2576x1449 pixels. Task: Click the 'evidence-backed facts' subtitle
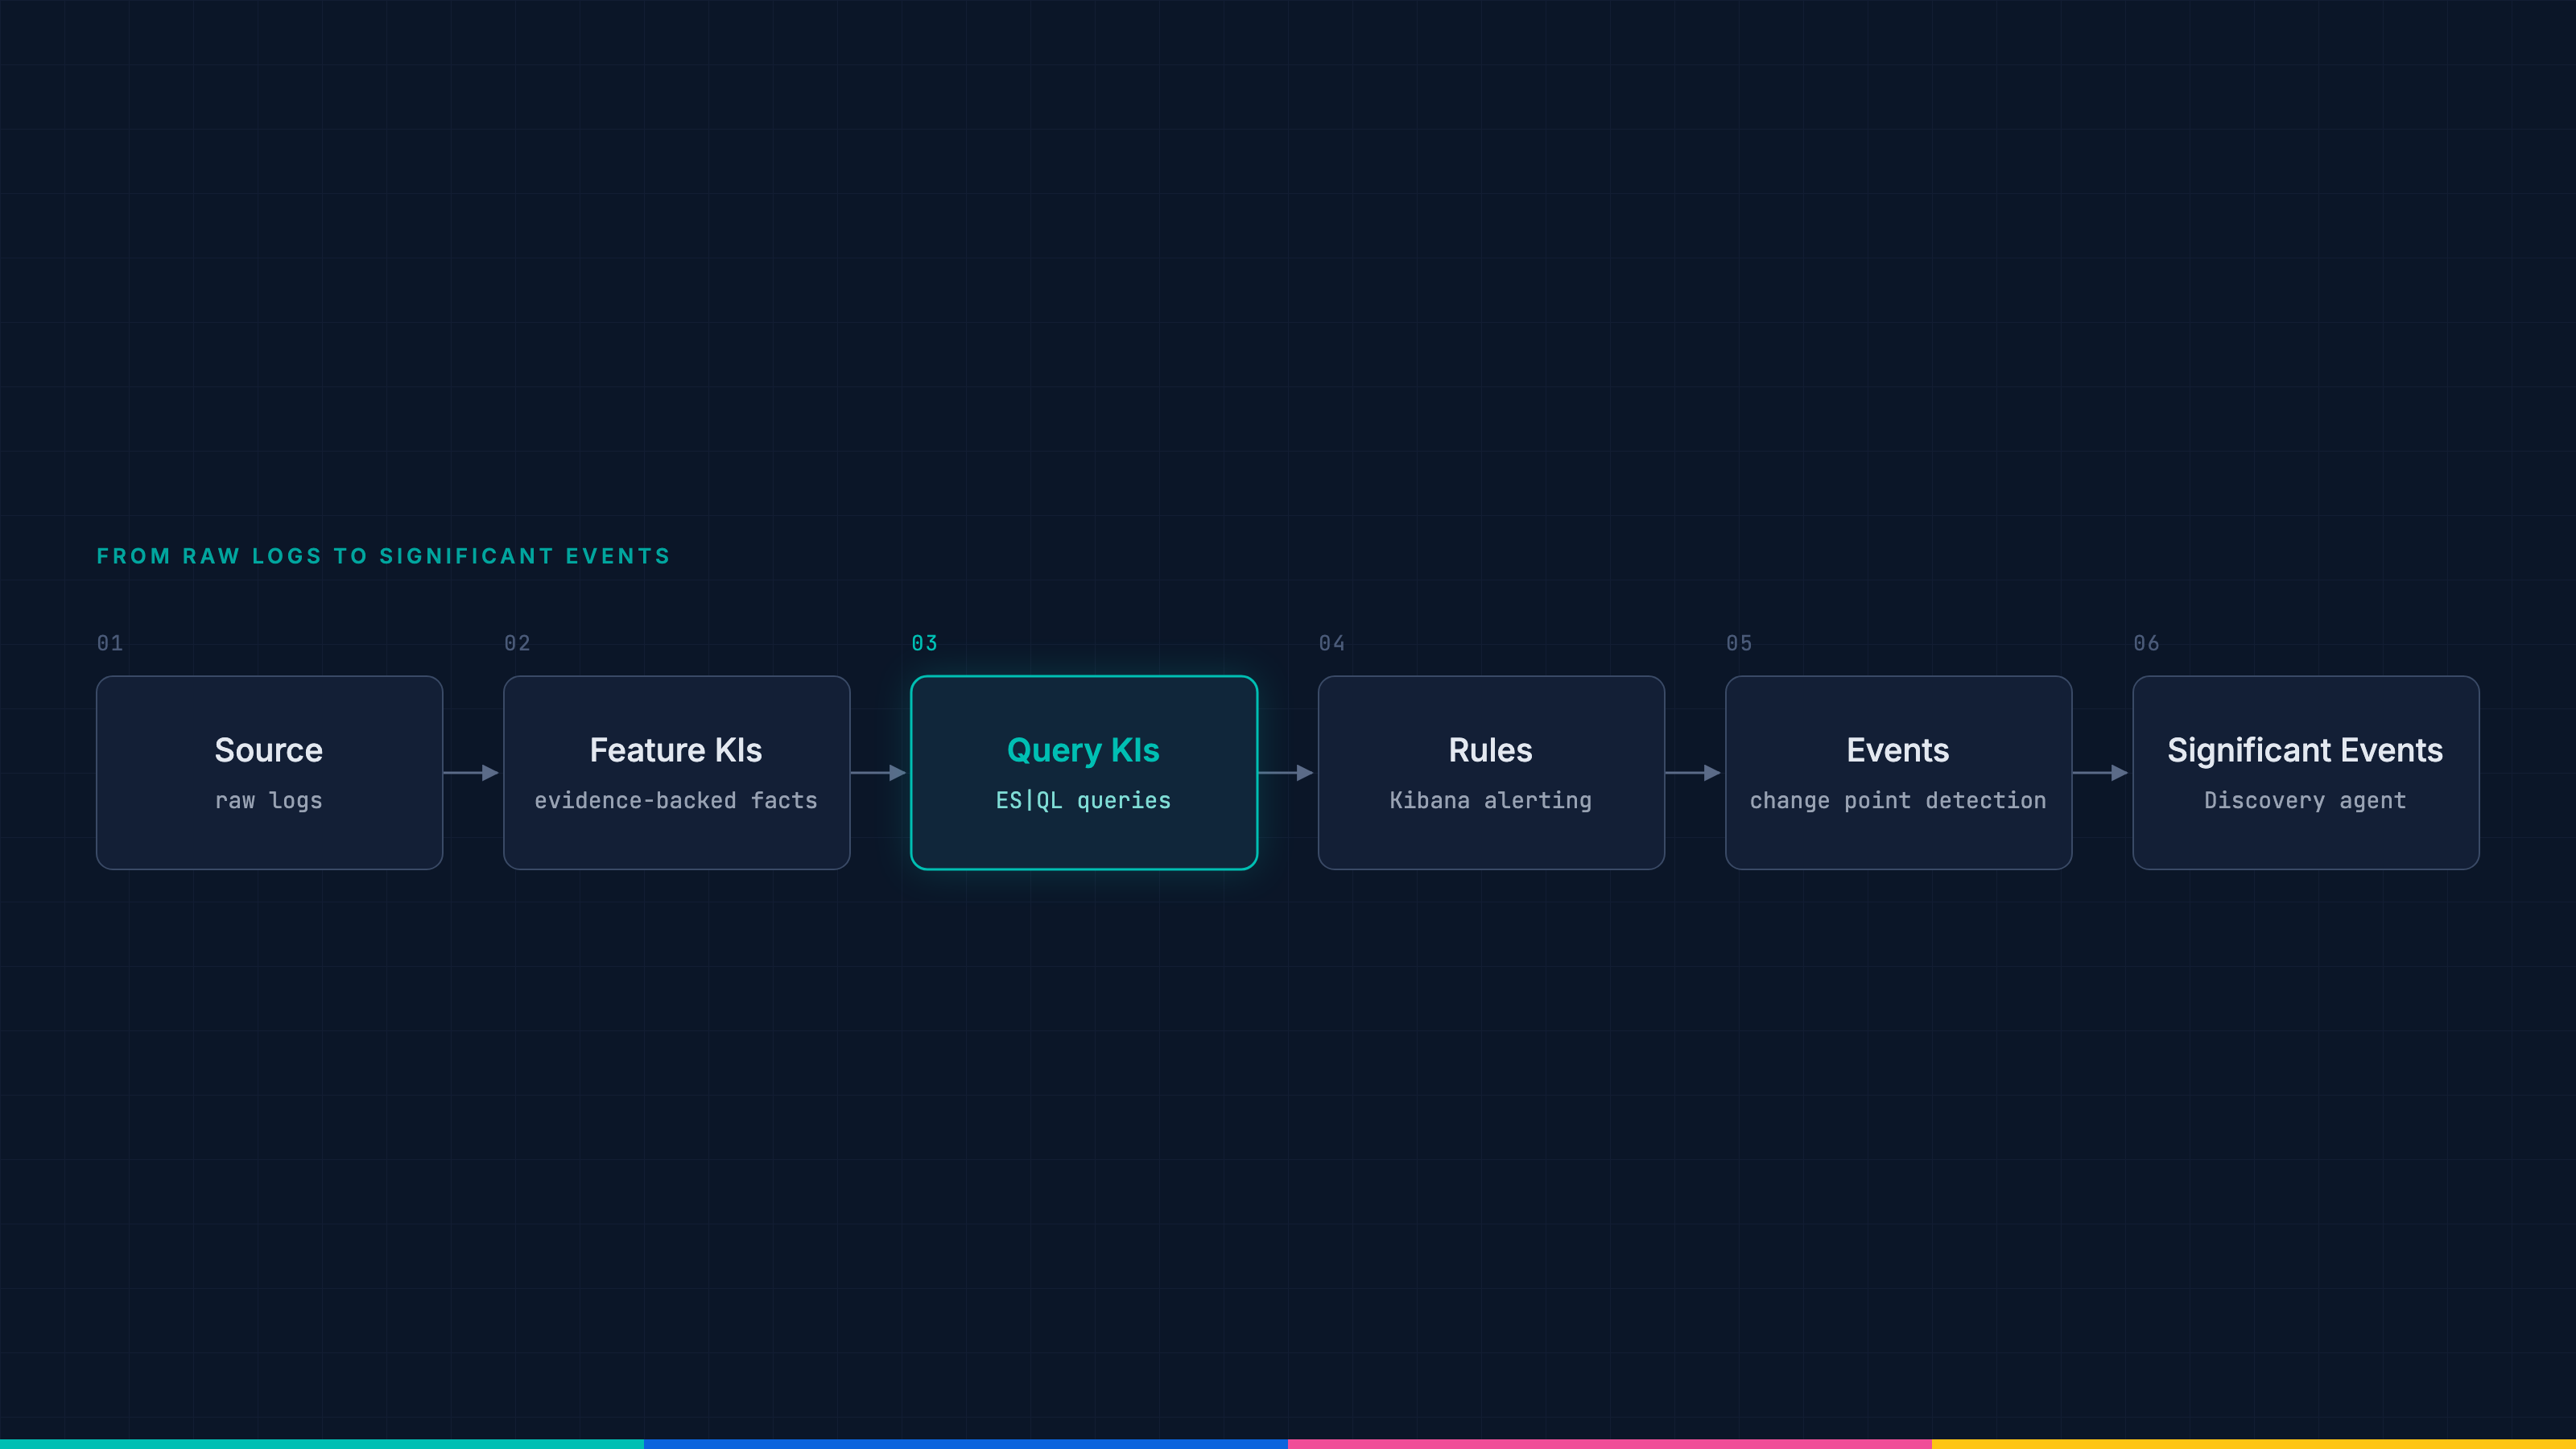click(x=676, y=800)
